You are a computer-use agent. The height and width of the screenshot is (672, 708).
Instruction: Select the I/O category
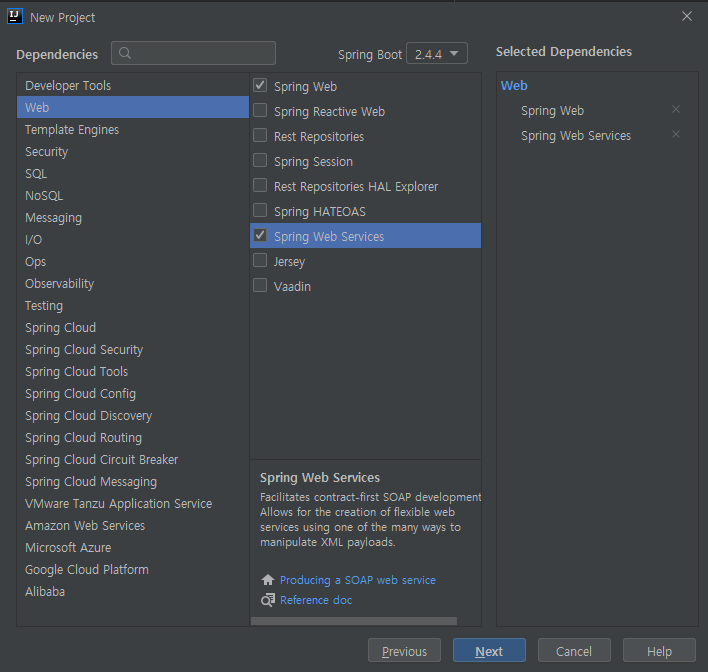133,239
